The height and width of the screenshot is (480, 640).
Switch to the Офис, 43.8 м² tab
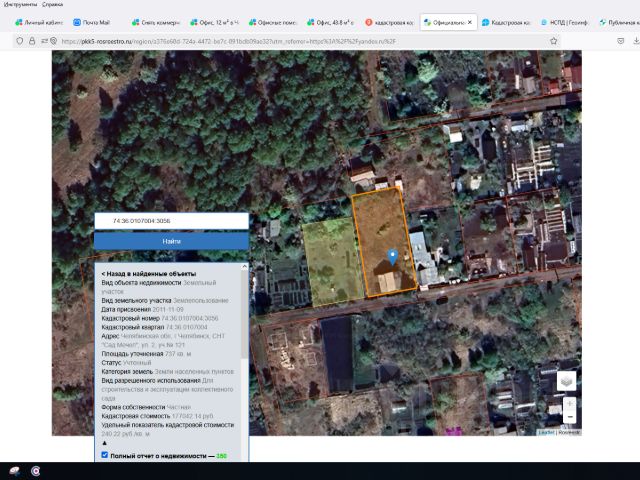pos(331,22)
